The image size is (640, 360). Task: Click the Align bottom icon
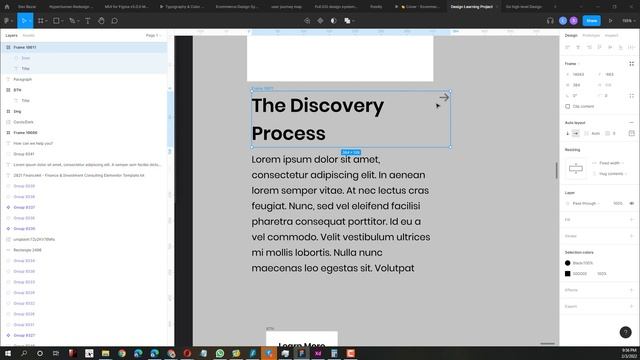tap(620, 47)
